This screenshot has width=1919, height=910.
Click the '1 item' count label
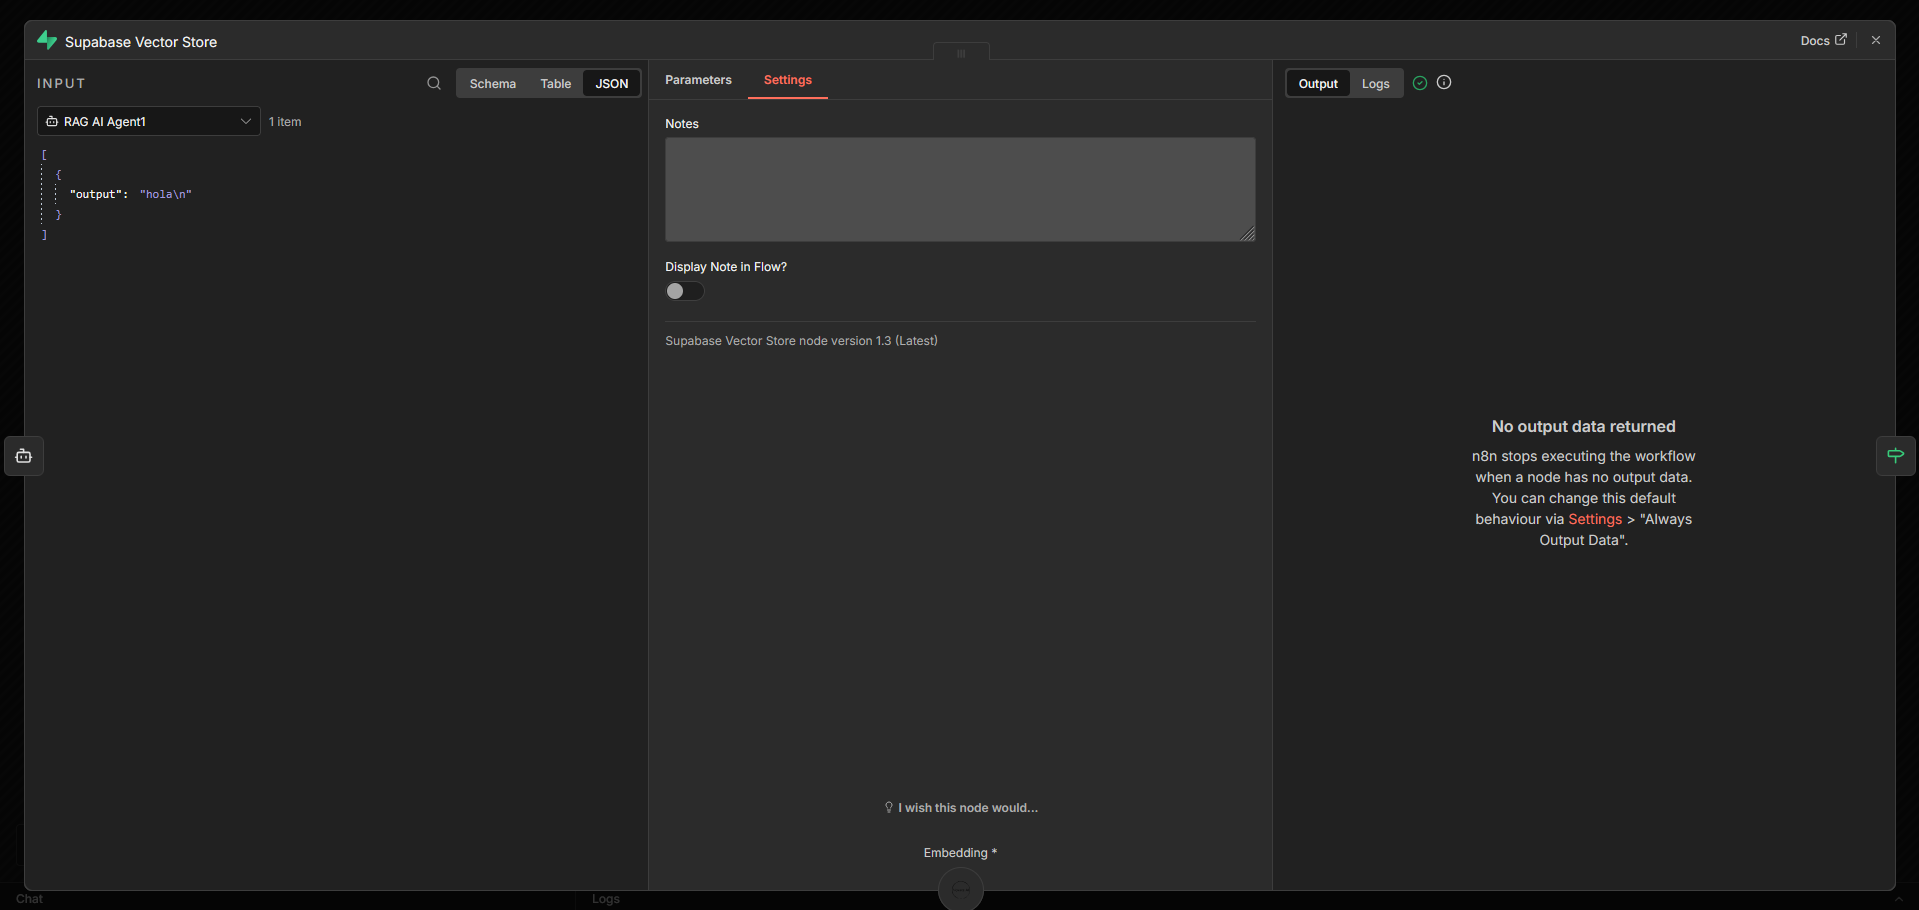285,122
